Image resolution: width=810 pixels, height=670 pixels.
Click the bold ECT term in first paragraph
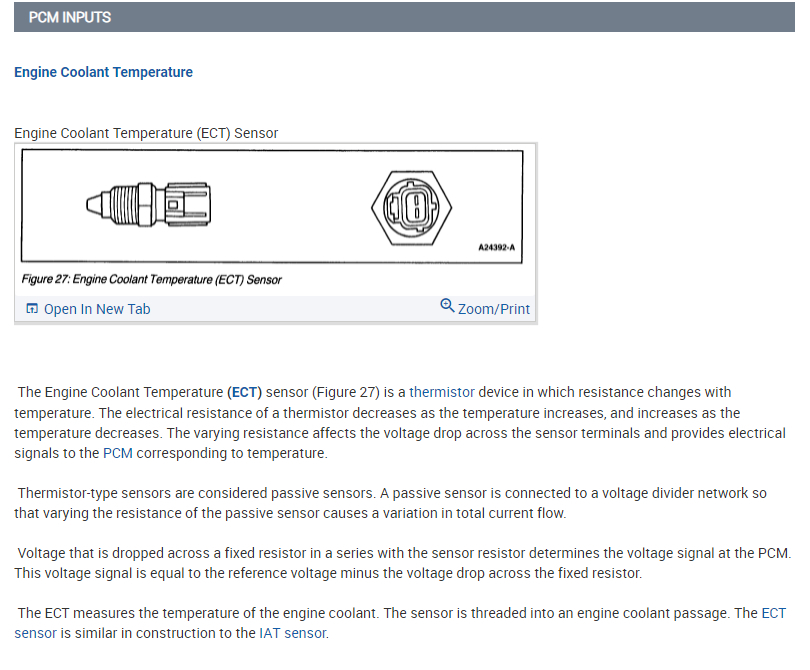point(244,392)
